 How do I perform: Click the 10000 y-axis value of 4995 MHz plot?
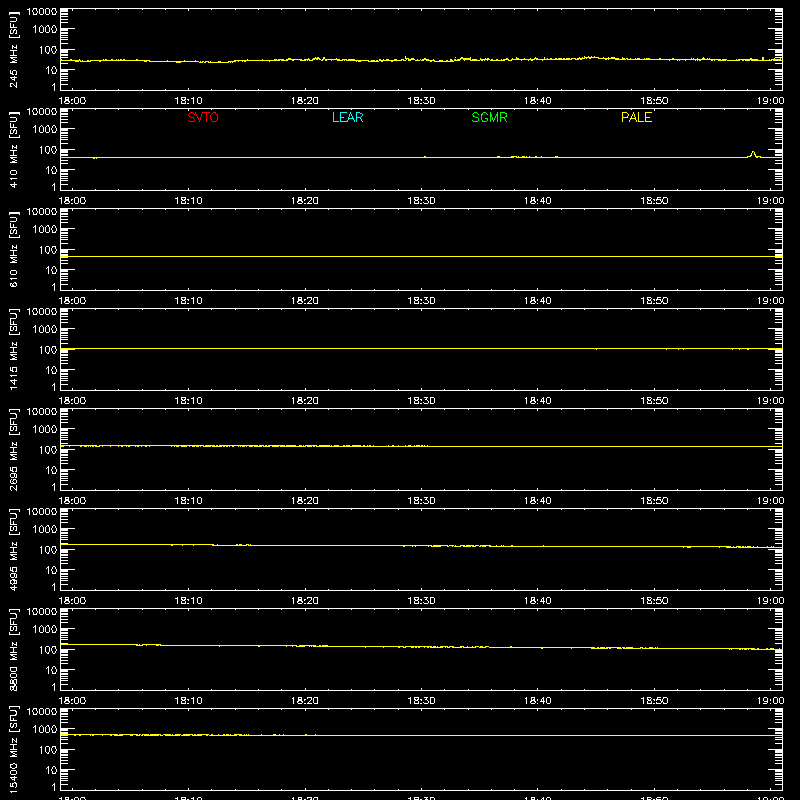coord(42,512)
